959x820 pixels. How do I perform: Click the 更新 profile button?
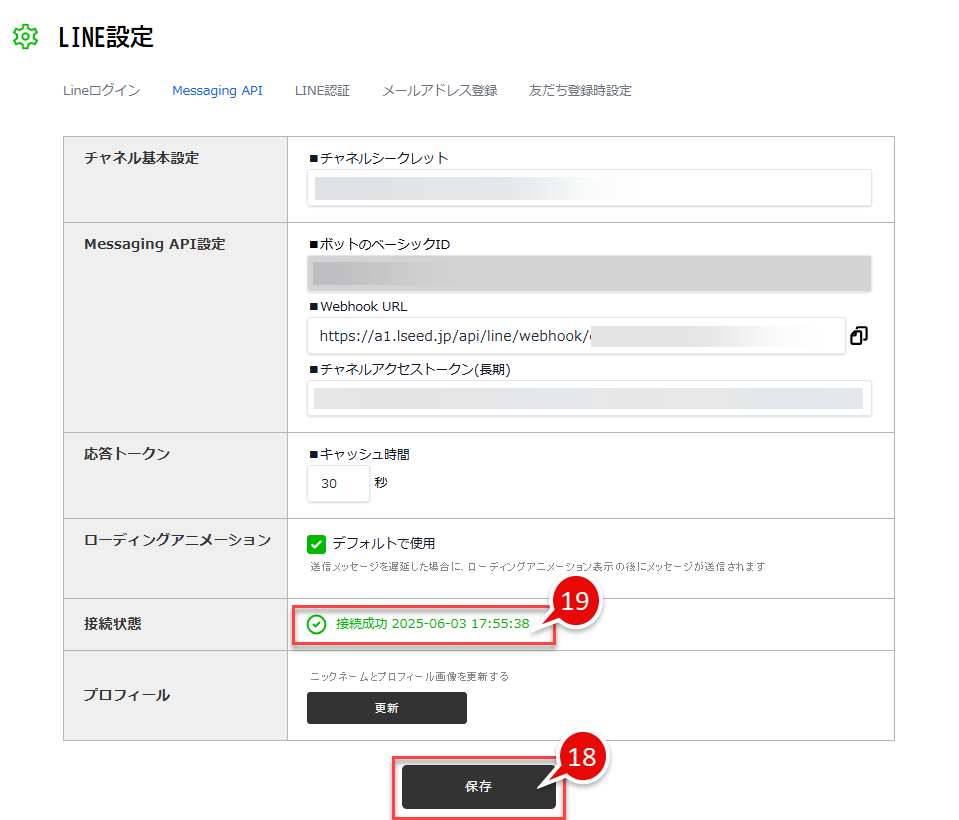coord(386,708)
